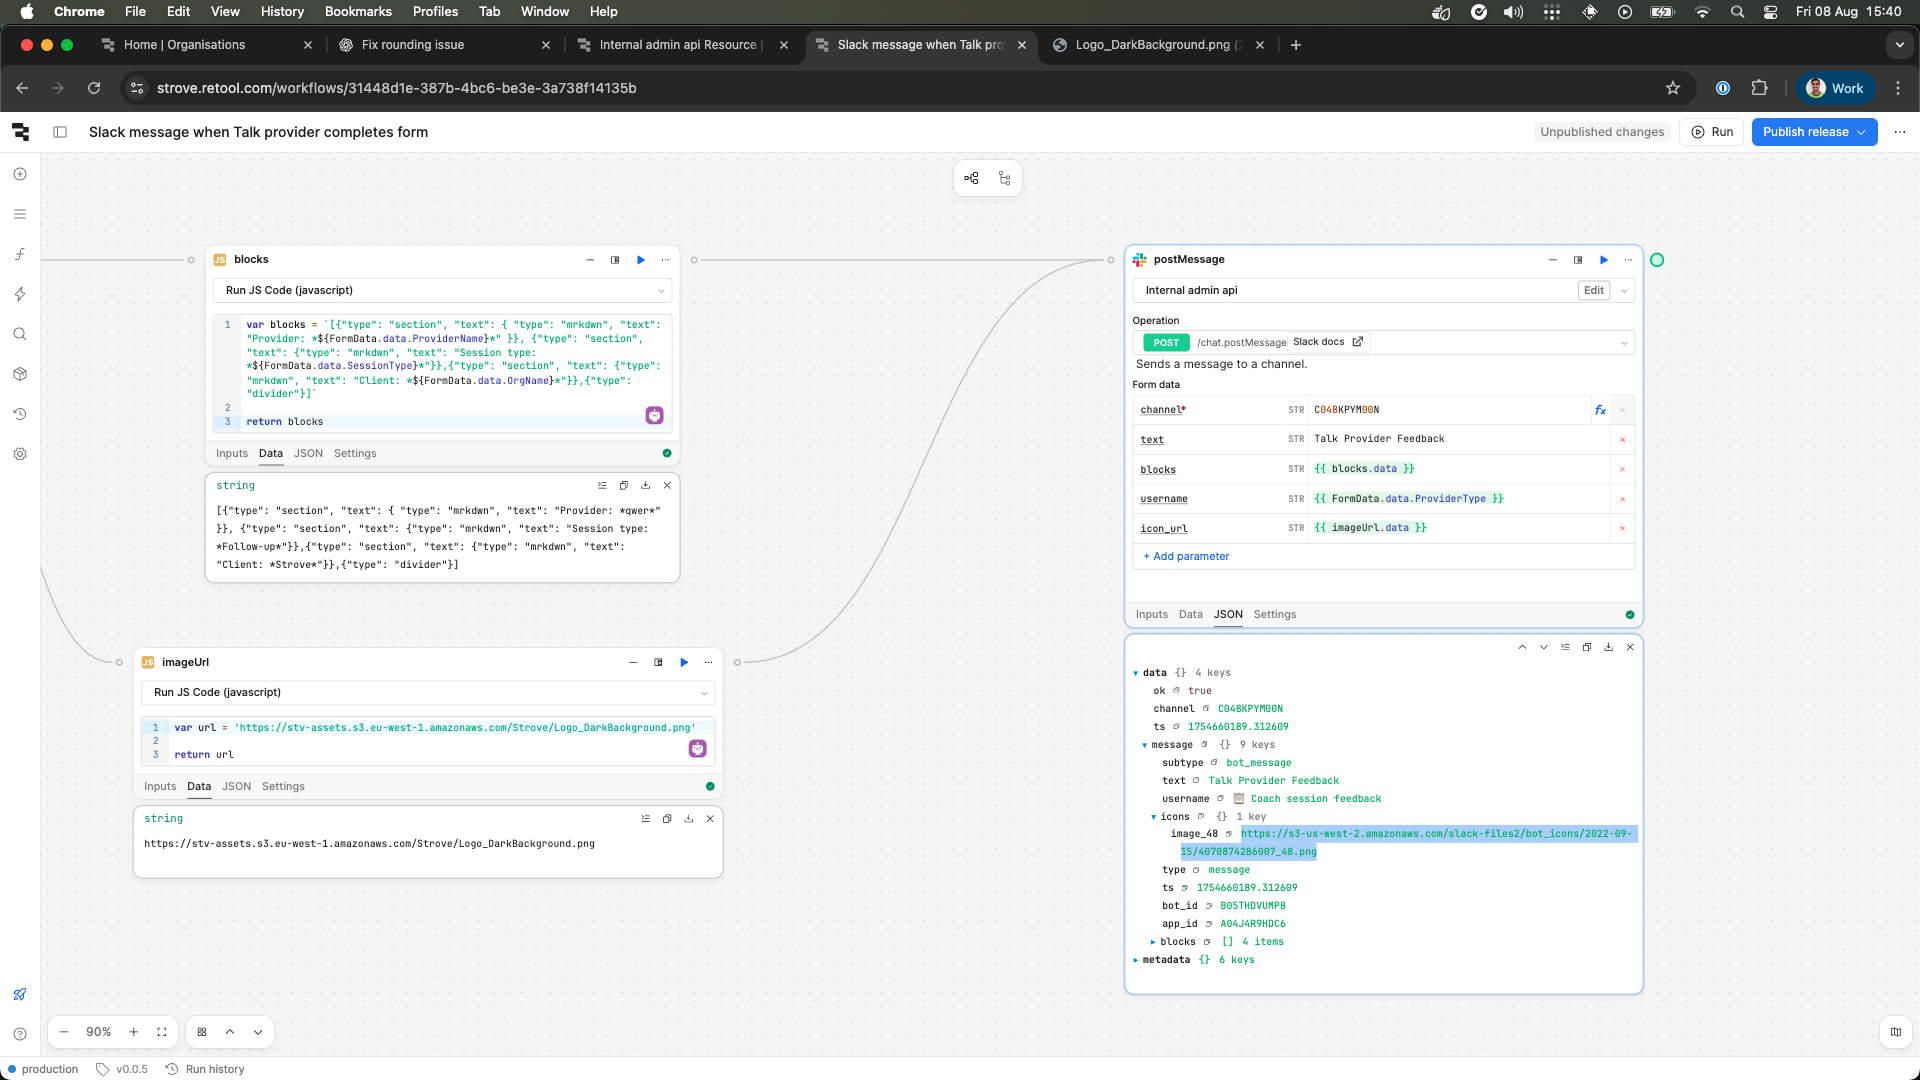Toggle split view on postMessage block

coord(1578,260)
